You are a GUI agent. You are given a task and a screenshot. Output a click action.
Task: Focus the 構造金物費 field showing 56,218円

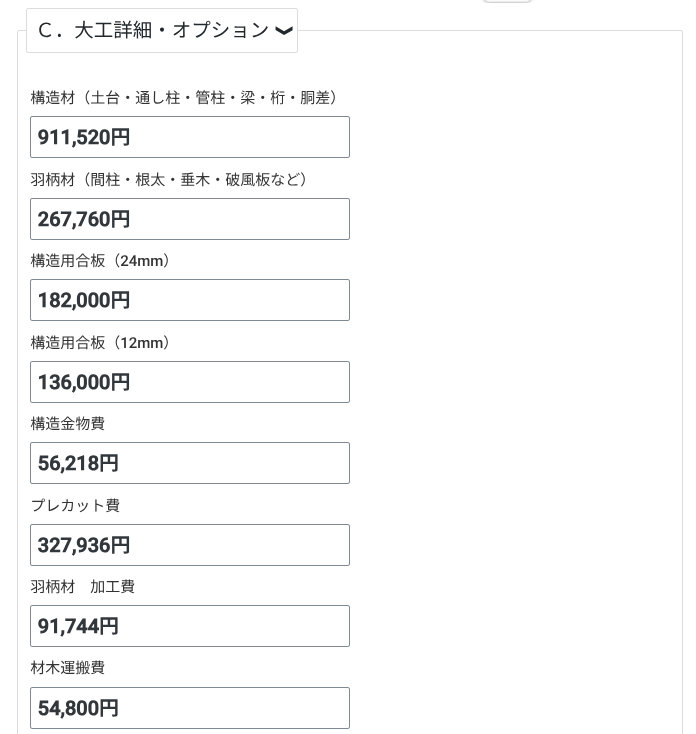point(190,463)
